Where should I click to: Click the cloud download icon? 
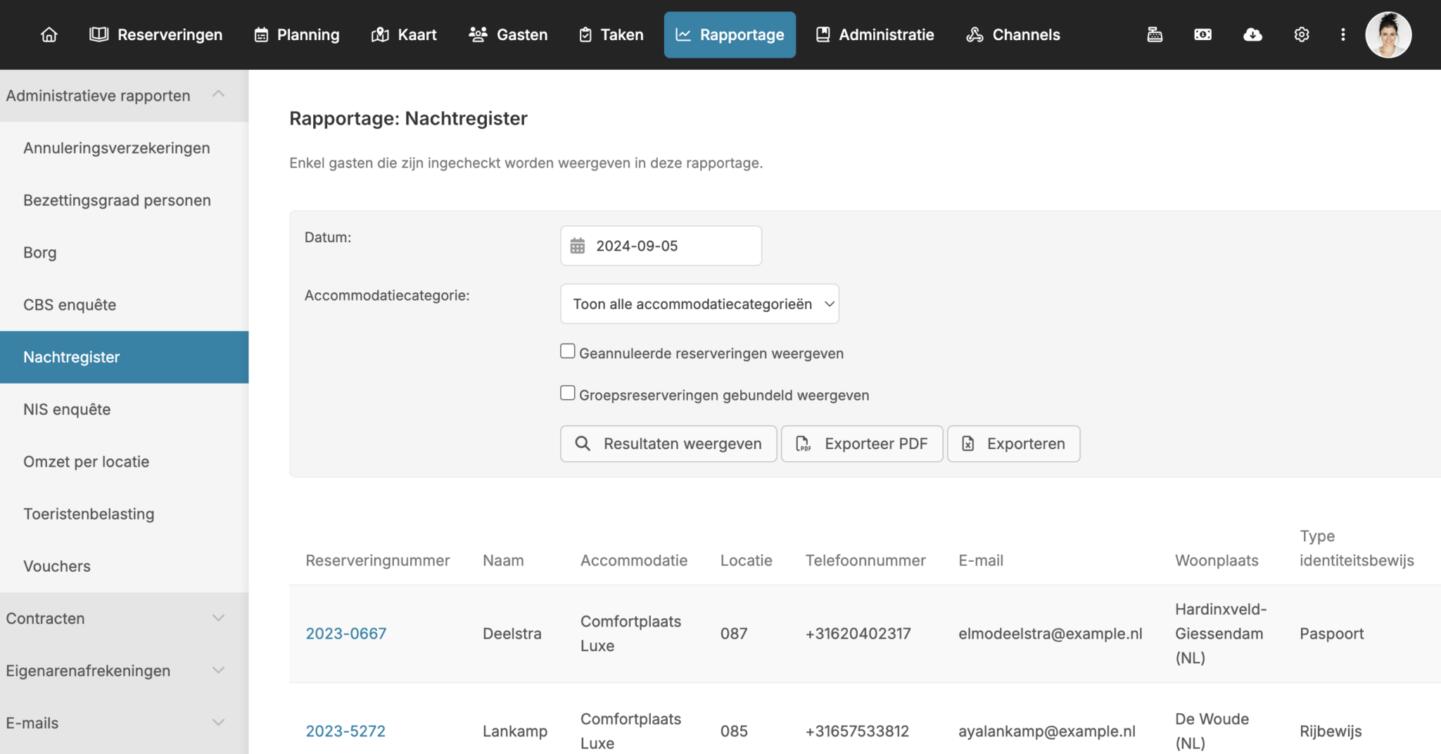tap(1252, 35)
